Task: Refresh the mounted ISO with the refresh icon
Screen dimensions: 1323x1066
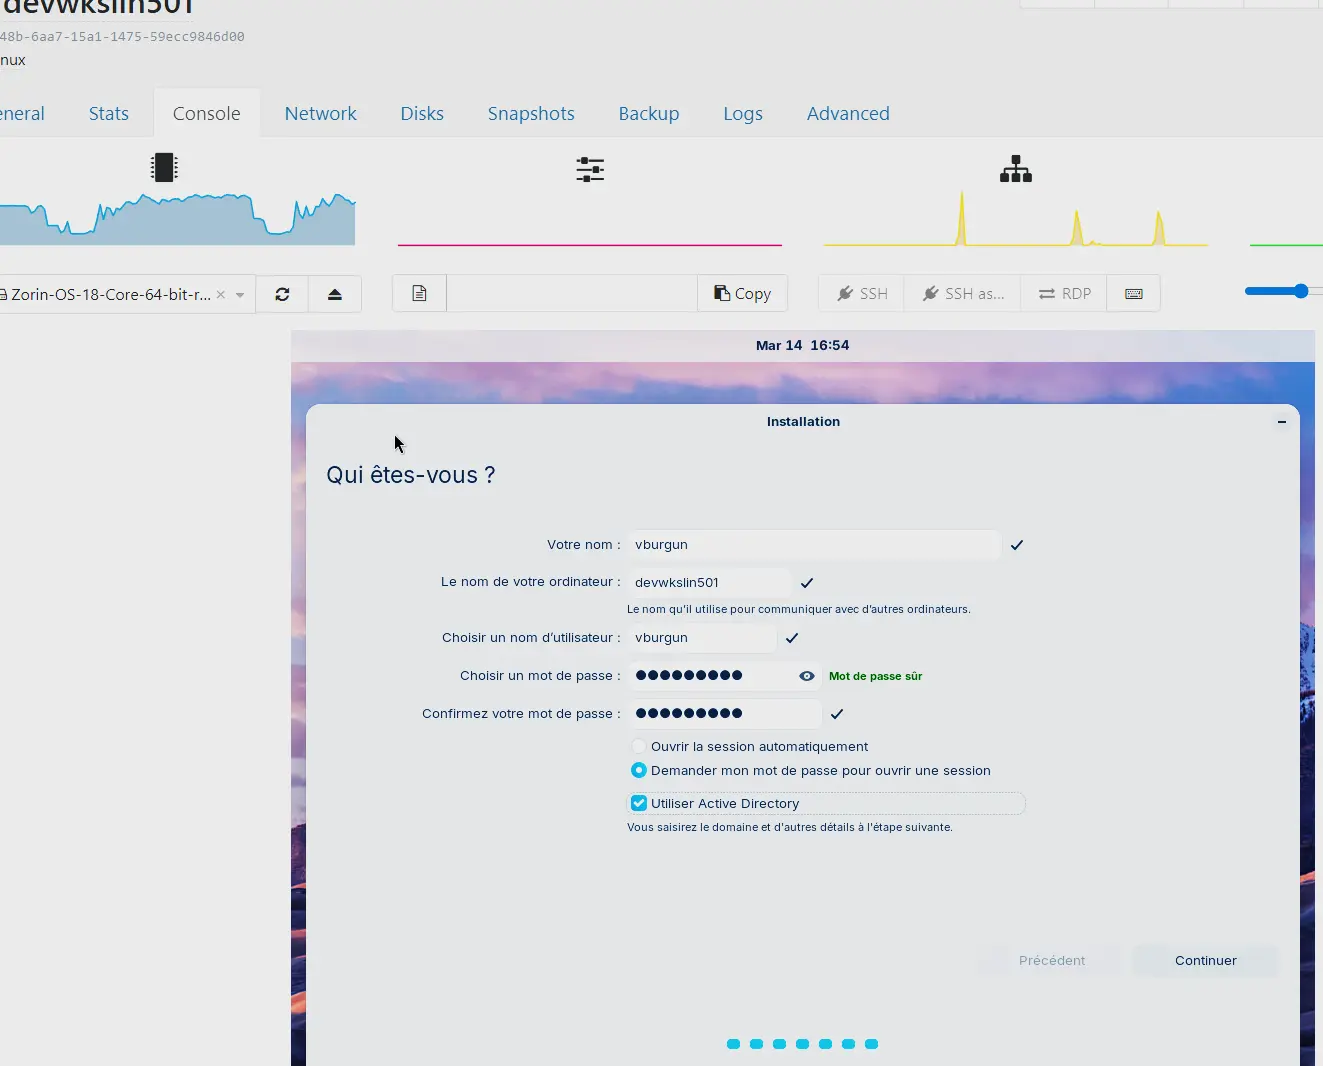Action: (282, 293)
